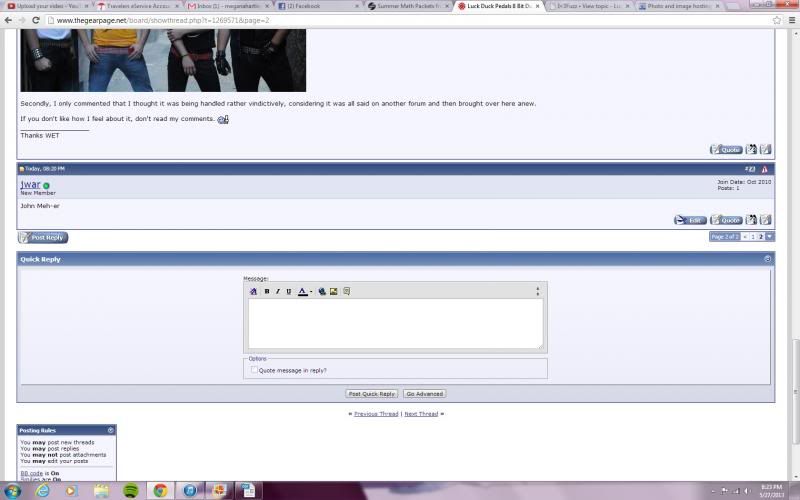Click the insert link globe icon
800x500 pixels.
322,291
